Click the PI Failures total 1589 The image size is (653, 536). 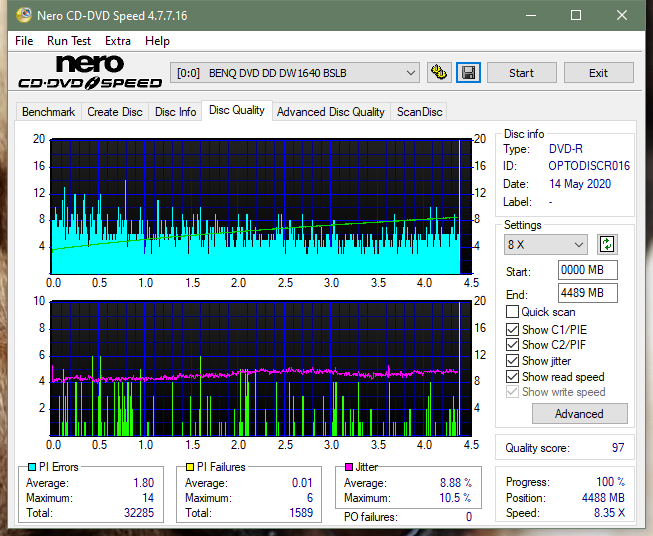(x=301, y=513)
